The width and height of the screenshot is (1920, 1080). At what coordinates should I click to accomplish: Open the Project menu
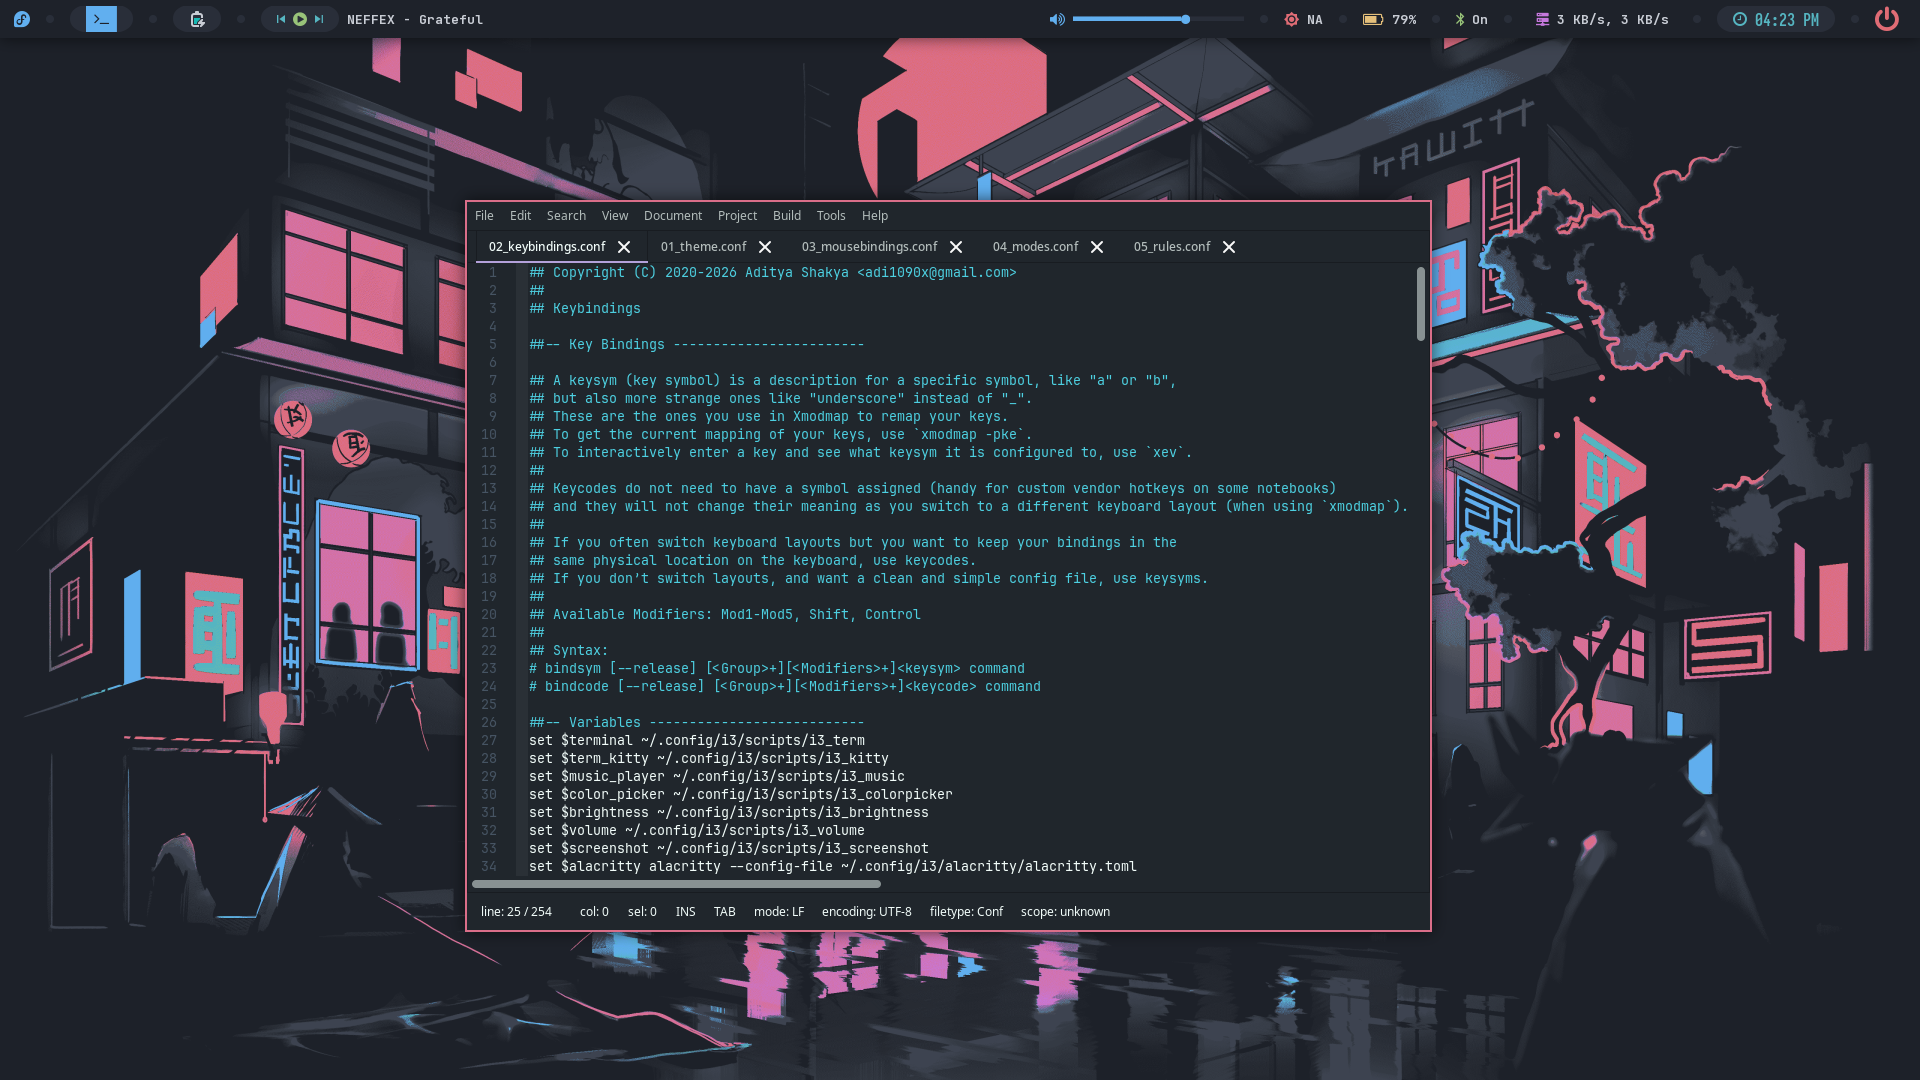coord(737,215)
